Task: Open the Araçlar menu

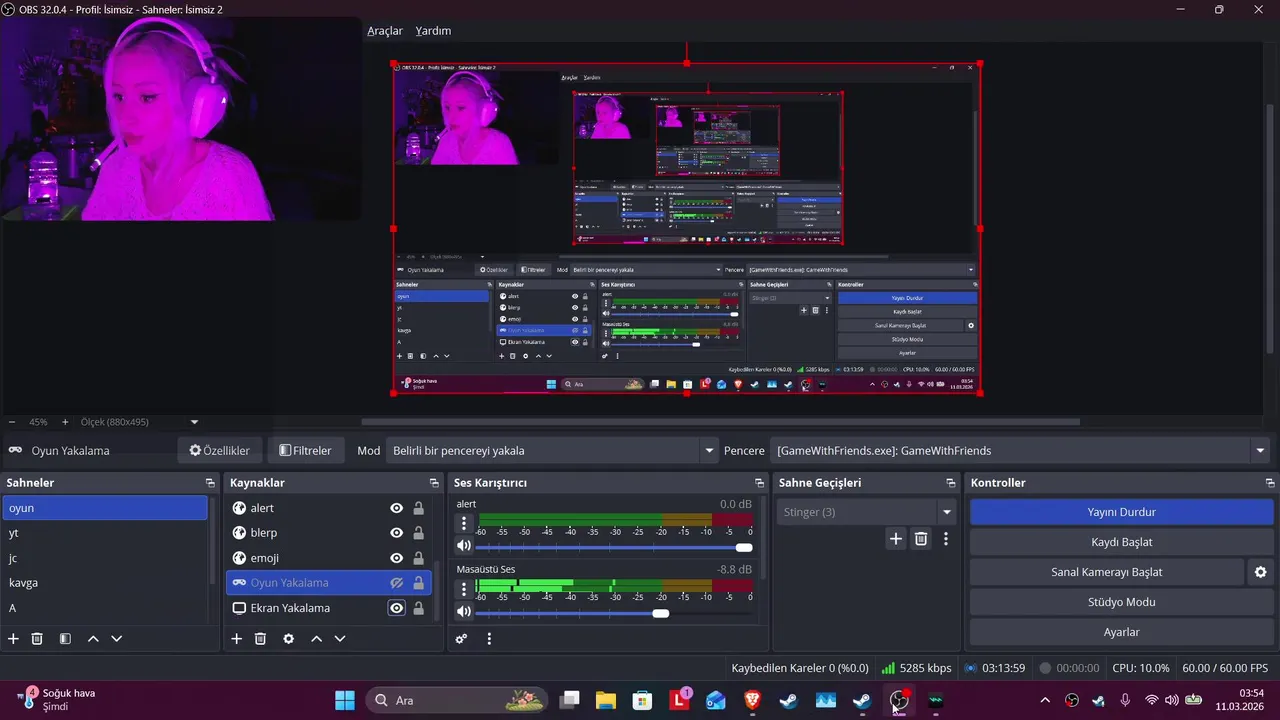Action: tap(385, 31)
